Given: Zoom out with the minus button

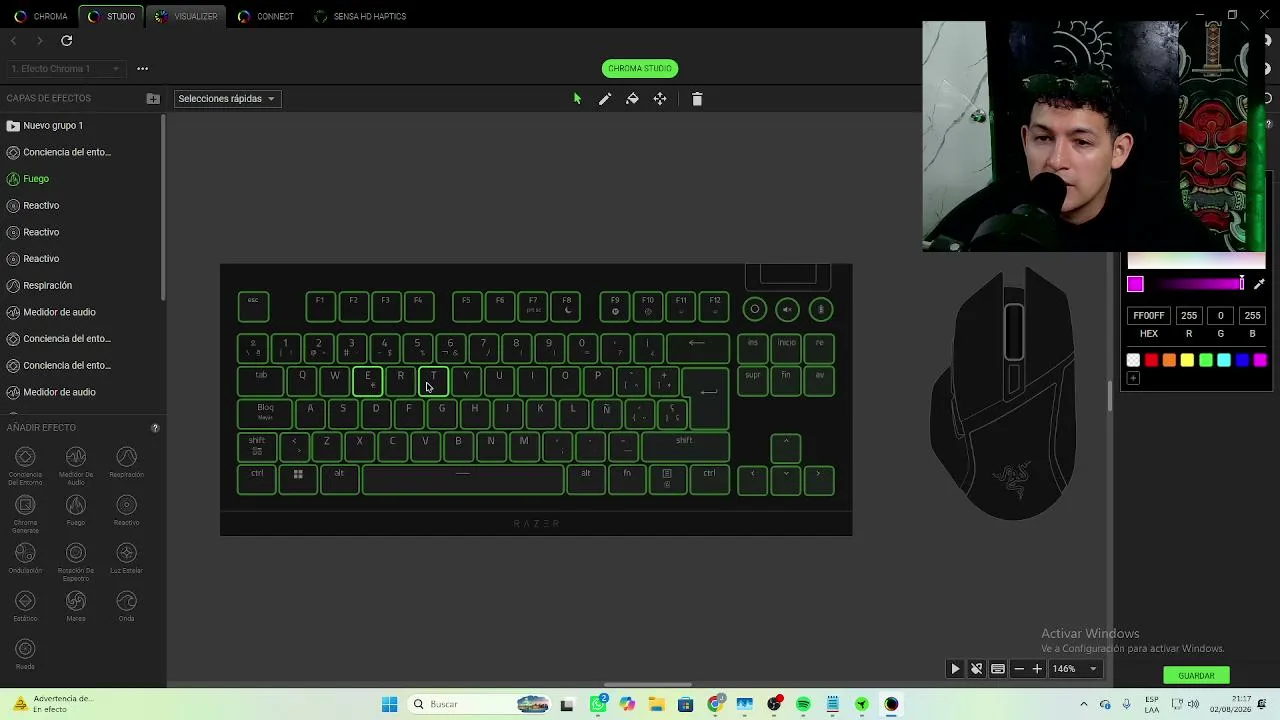Looking at the screenshot, I should [1019, 669].
